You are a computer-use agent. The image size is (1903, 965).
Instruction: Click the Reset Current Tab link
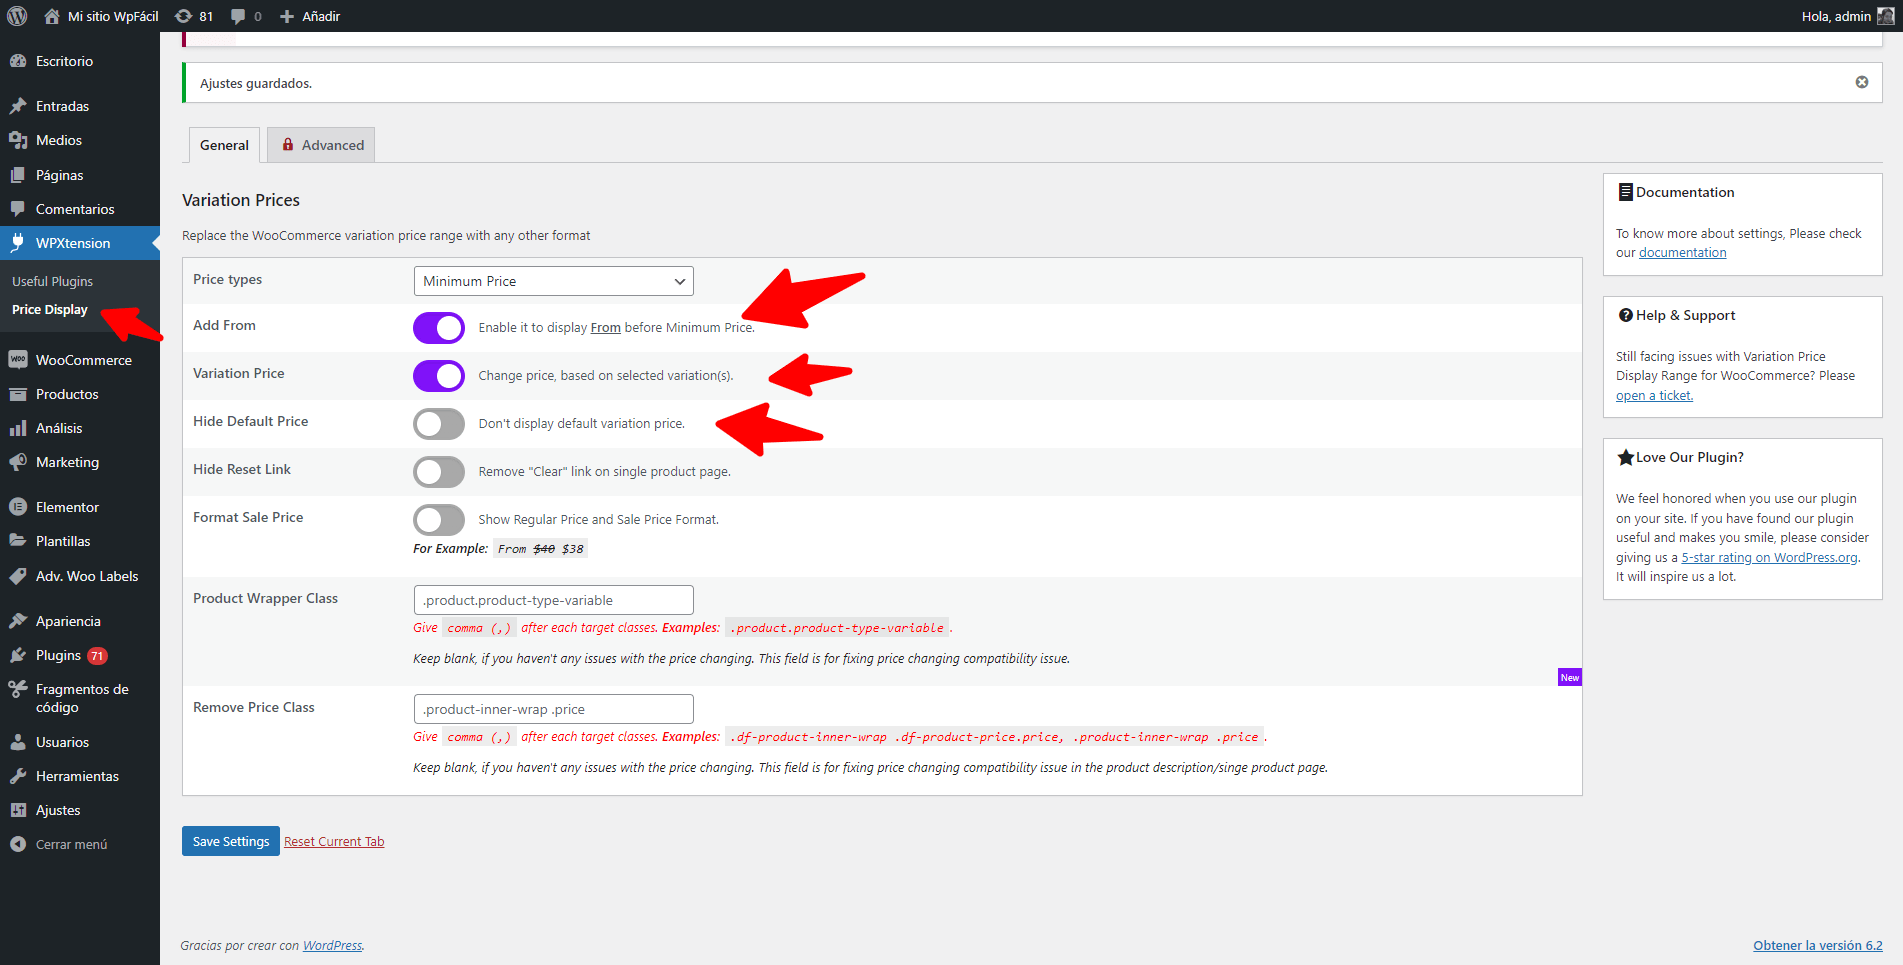coord(334,842)
